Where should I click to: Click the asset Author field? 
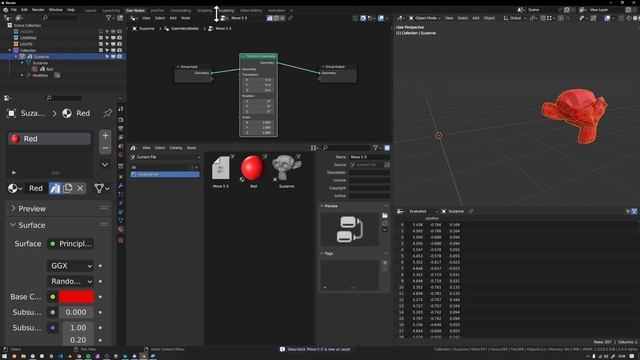point(369,196)
